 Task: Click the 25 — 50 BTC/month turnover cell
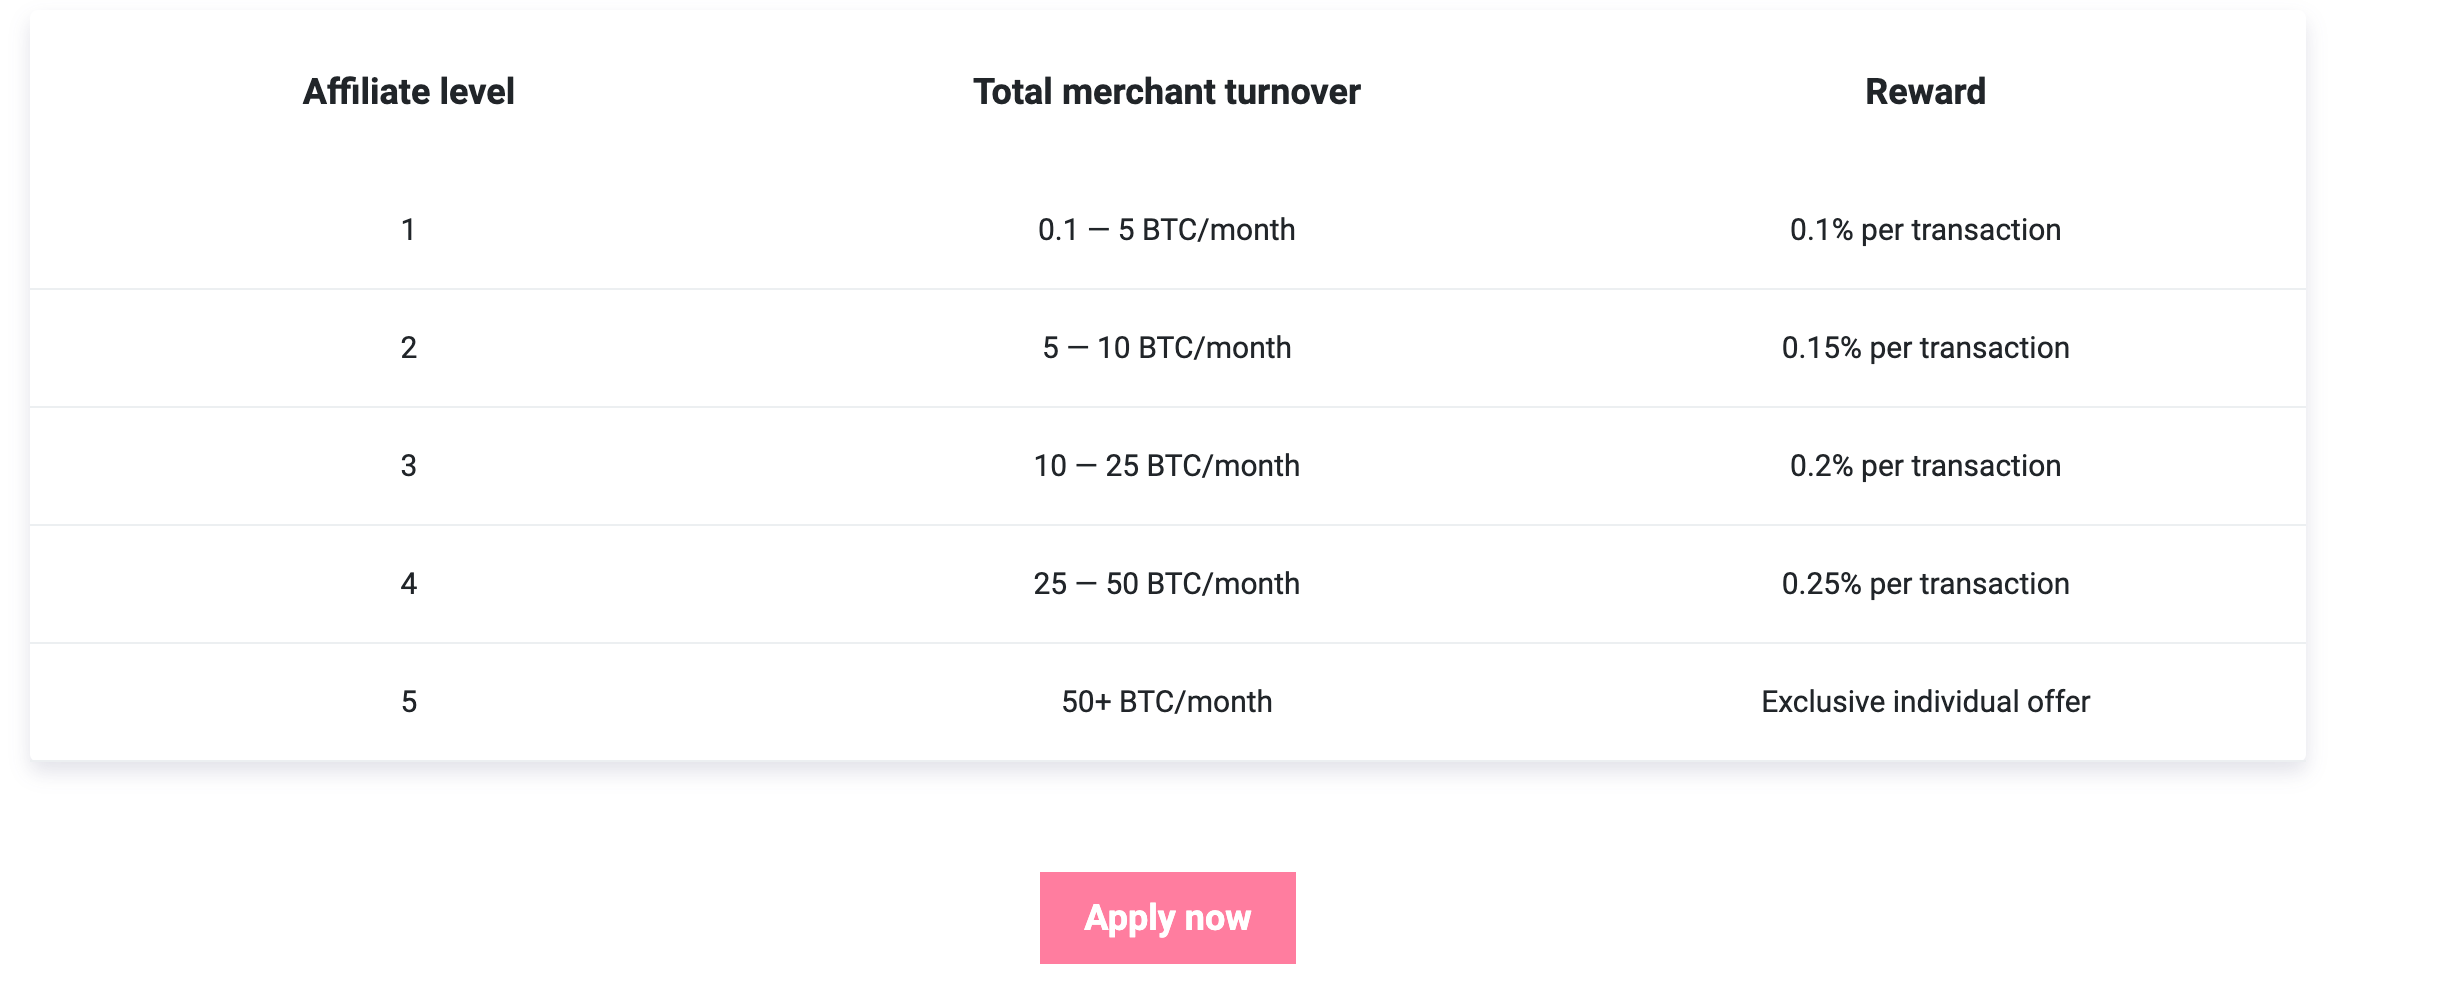1166,584
